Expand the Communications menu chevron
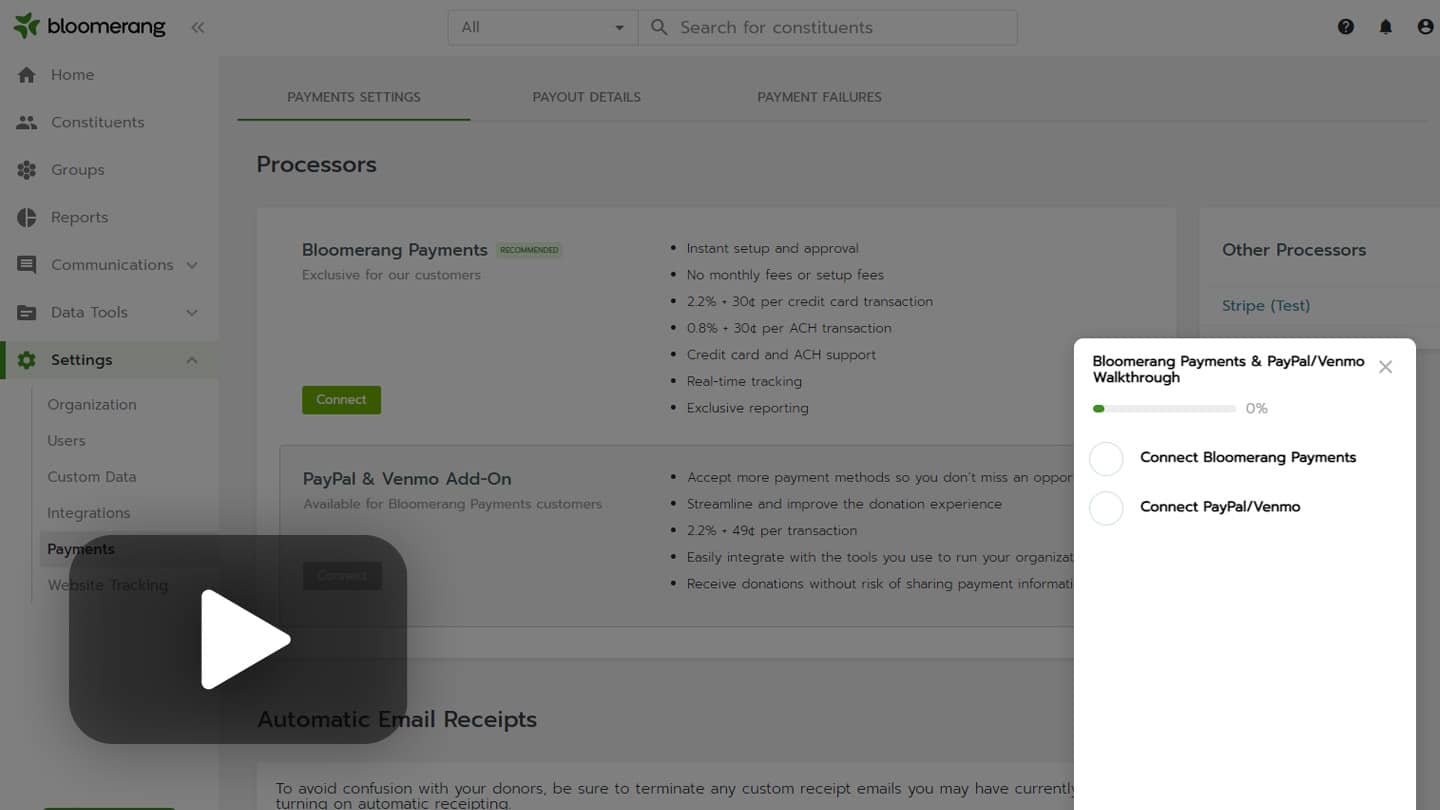This screenshot has height=810, width=1440. 192,265
